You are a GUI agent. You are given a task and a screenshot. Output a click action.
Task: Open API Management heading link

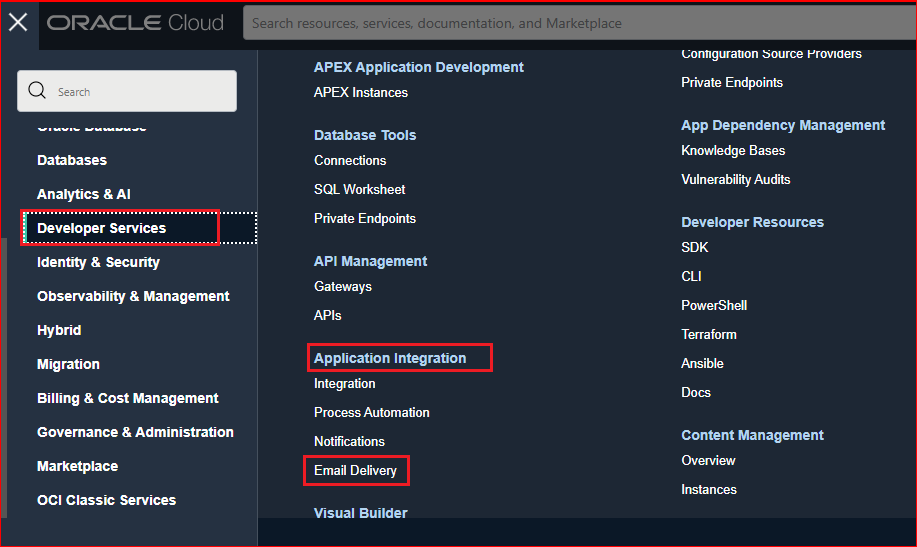point(370,261)
